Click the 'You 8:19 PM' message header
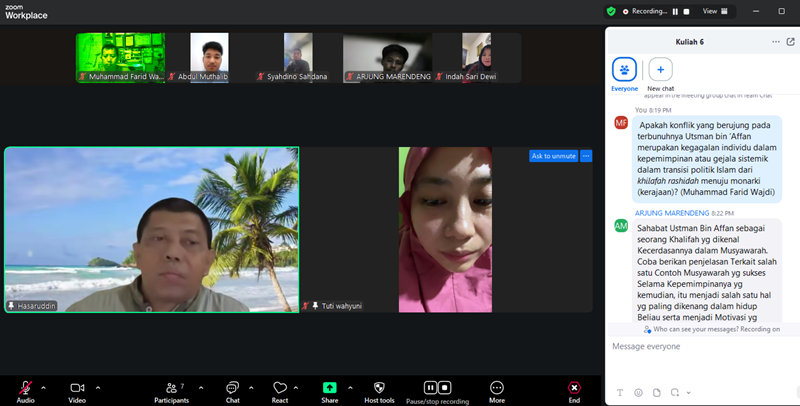Image resolution: width=800 pixels, height=406 pixels. point(653,110)
